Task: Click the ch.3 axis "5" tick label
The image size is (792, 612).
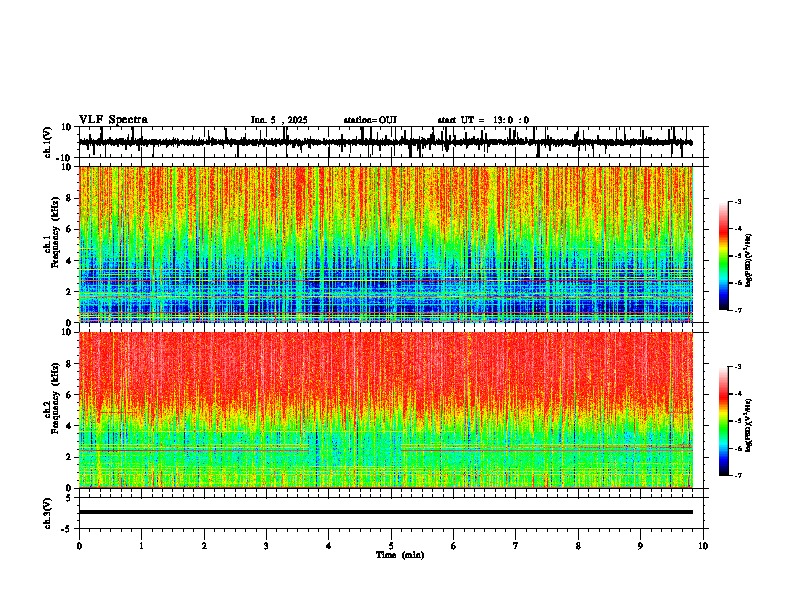Action: coord(69,498)
